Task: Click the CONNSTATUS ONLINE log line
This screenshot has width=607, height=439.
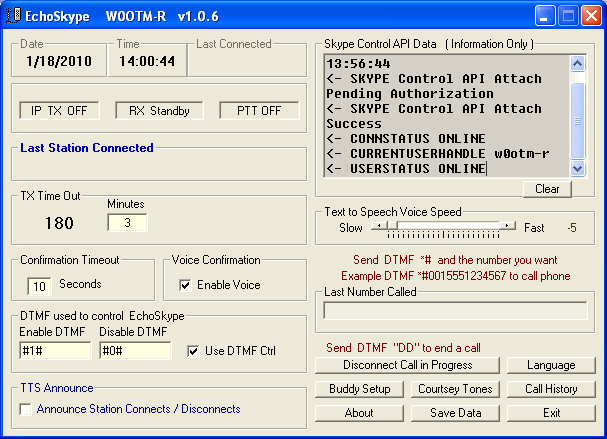Action: coord(406,139)
